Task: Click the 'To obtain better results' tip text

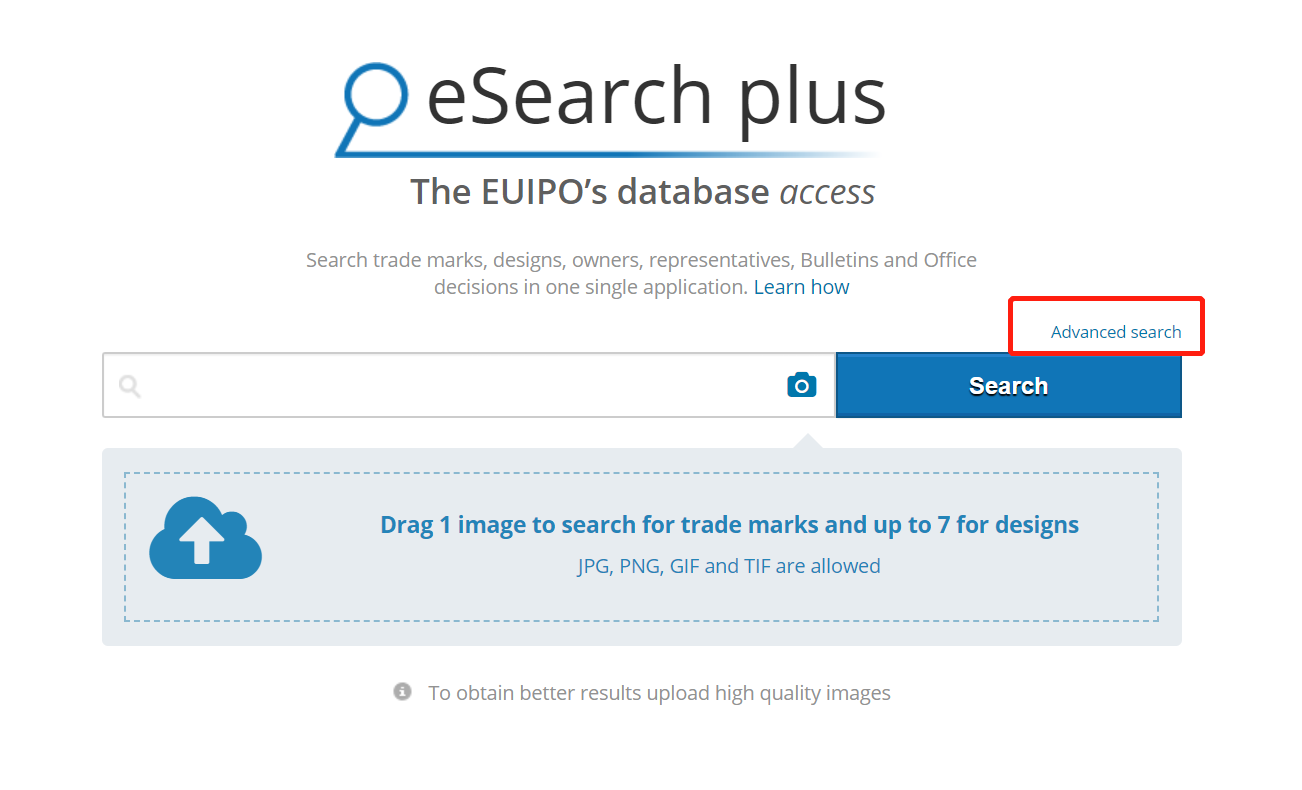Action: click(x=659, y=693)
